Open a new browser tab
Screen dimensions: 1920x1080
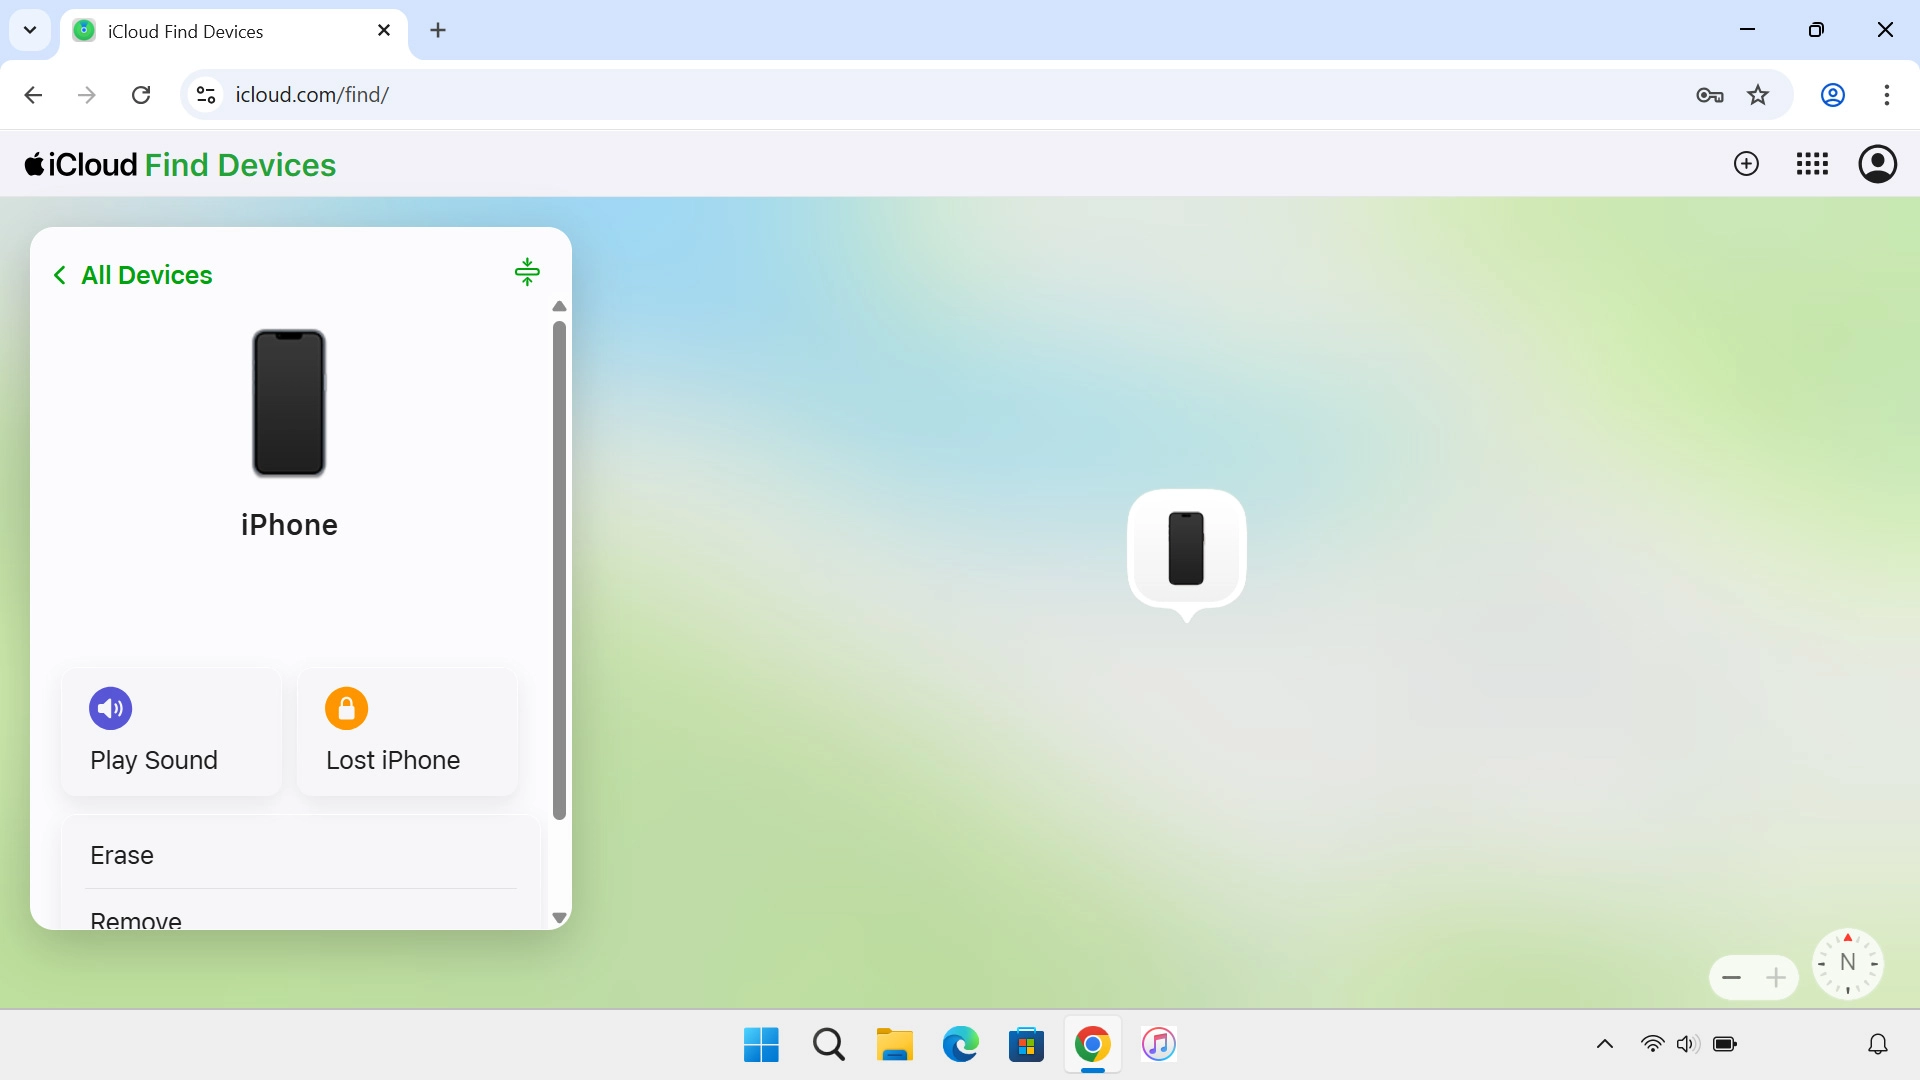[x=438, y=31]
